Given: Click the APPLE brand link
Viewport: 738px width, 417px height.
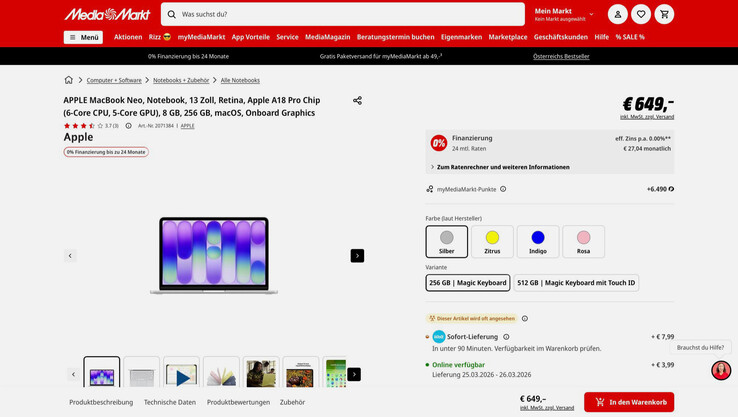Looking at the screenshot, I should click(x=187, y=126).
